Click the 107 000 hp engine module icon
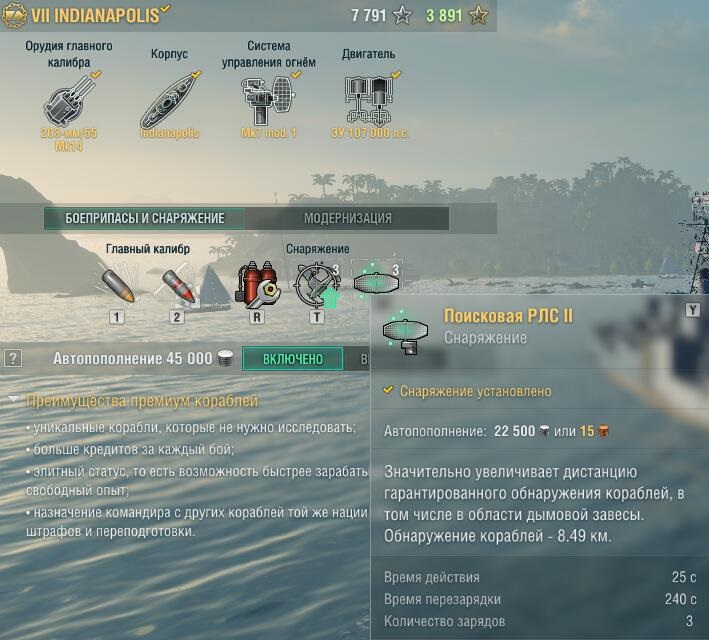 pos(369,100)
